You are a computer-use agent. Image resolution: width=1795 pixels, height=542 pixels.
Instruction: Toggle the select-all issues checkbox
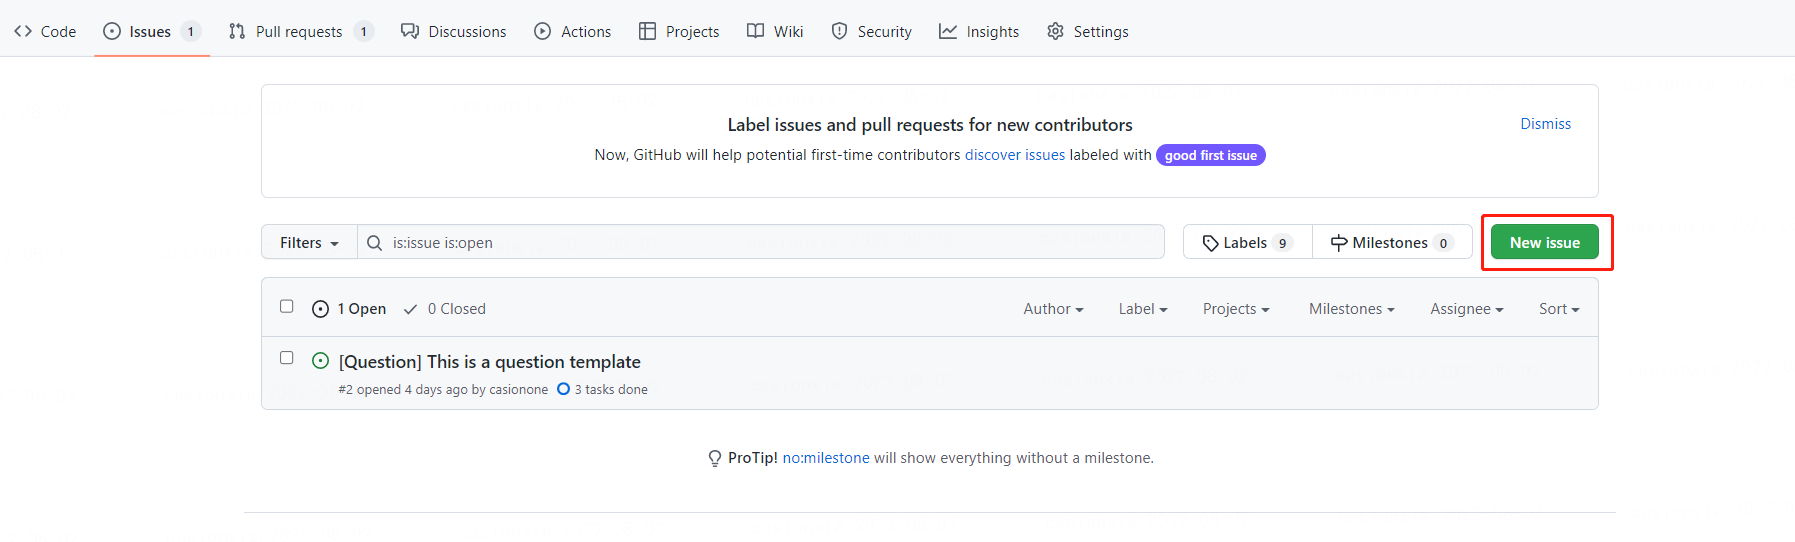click(287, 306)
